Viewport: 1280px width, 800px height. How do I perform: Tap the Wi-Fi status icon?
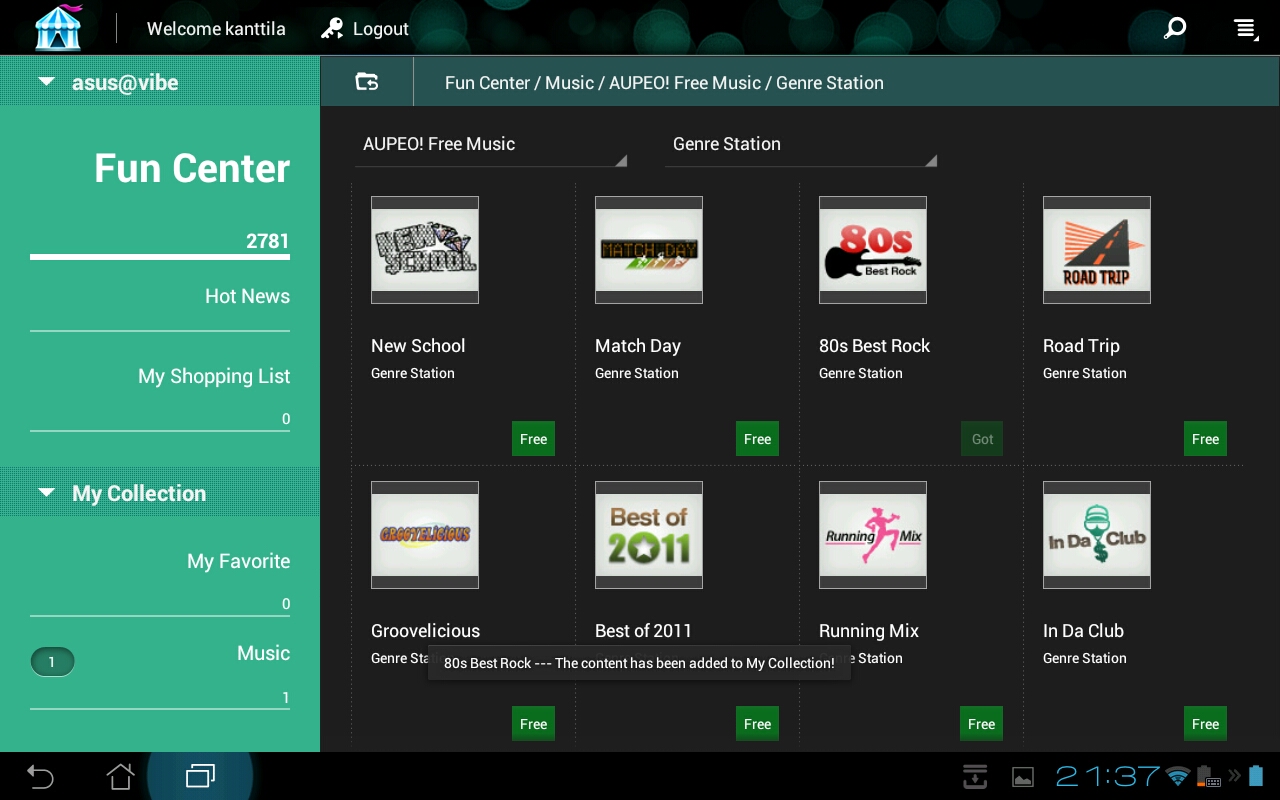point(1178,777)
